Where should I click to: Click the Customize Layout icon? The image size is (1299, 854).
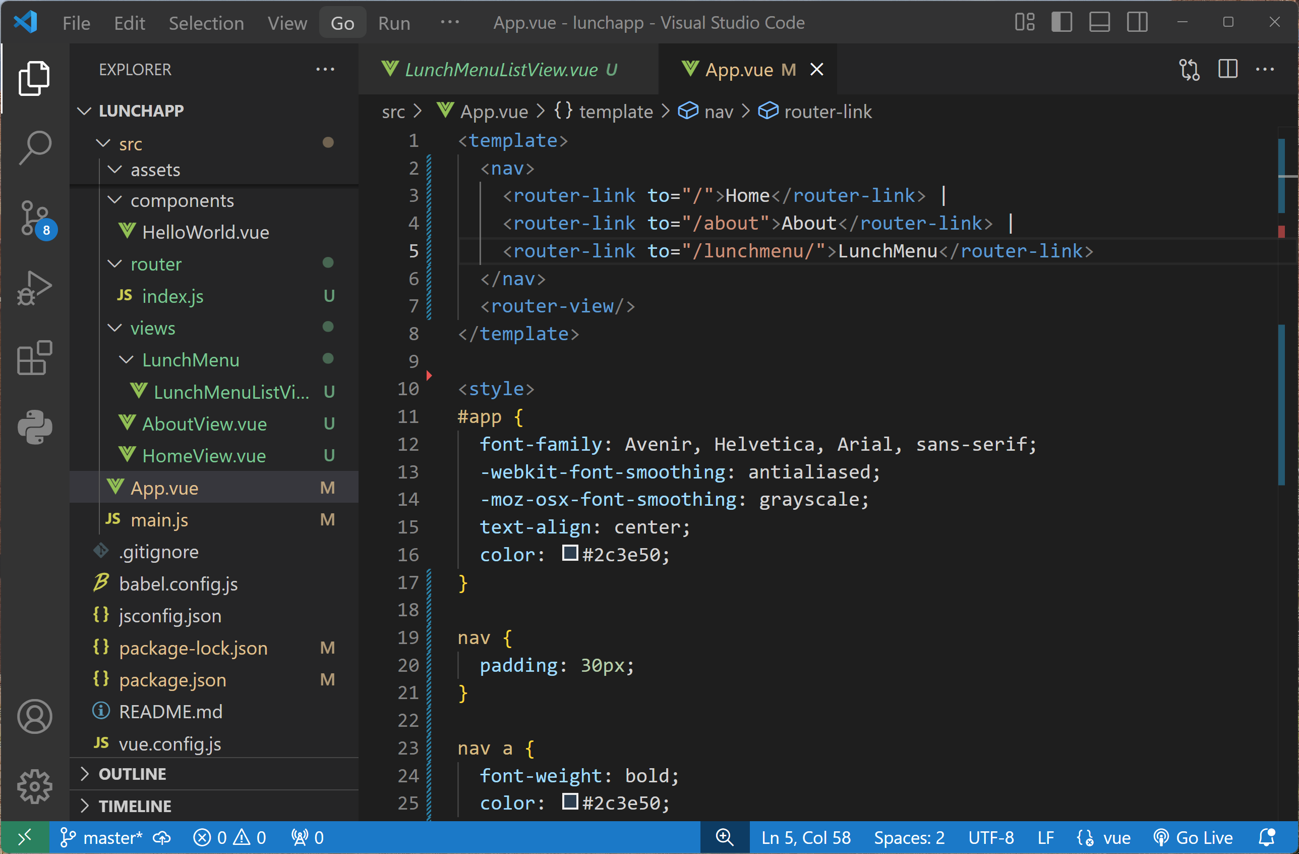[x=1024, y=22]
